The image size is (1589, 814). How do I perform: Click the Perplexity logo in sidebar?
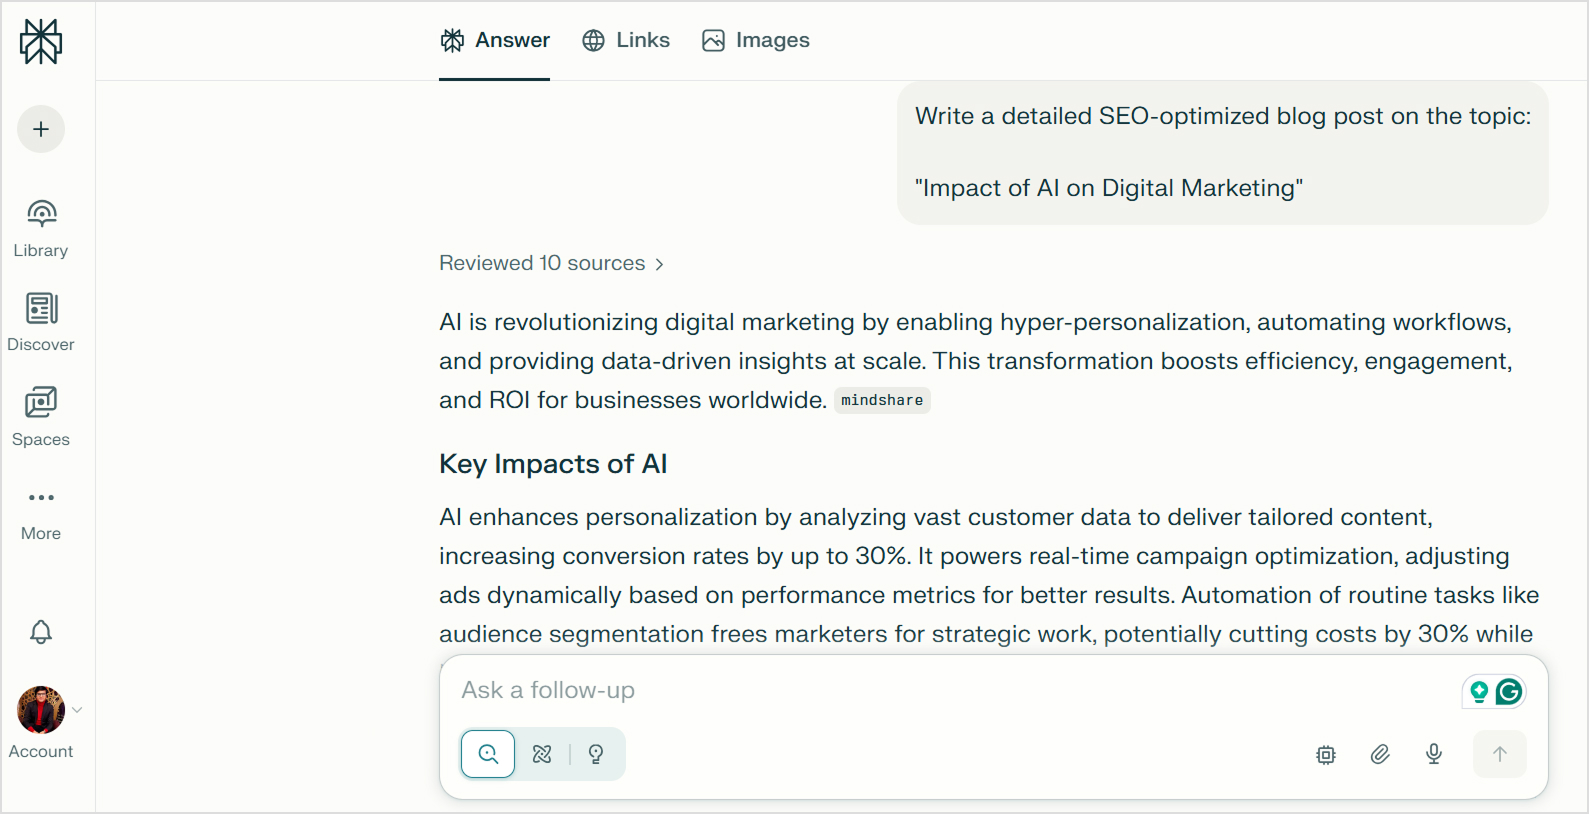pyautogui.click(x=41, y=42)
